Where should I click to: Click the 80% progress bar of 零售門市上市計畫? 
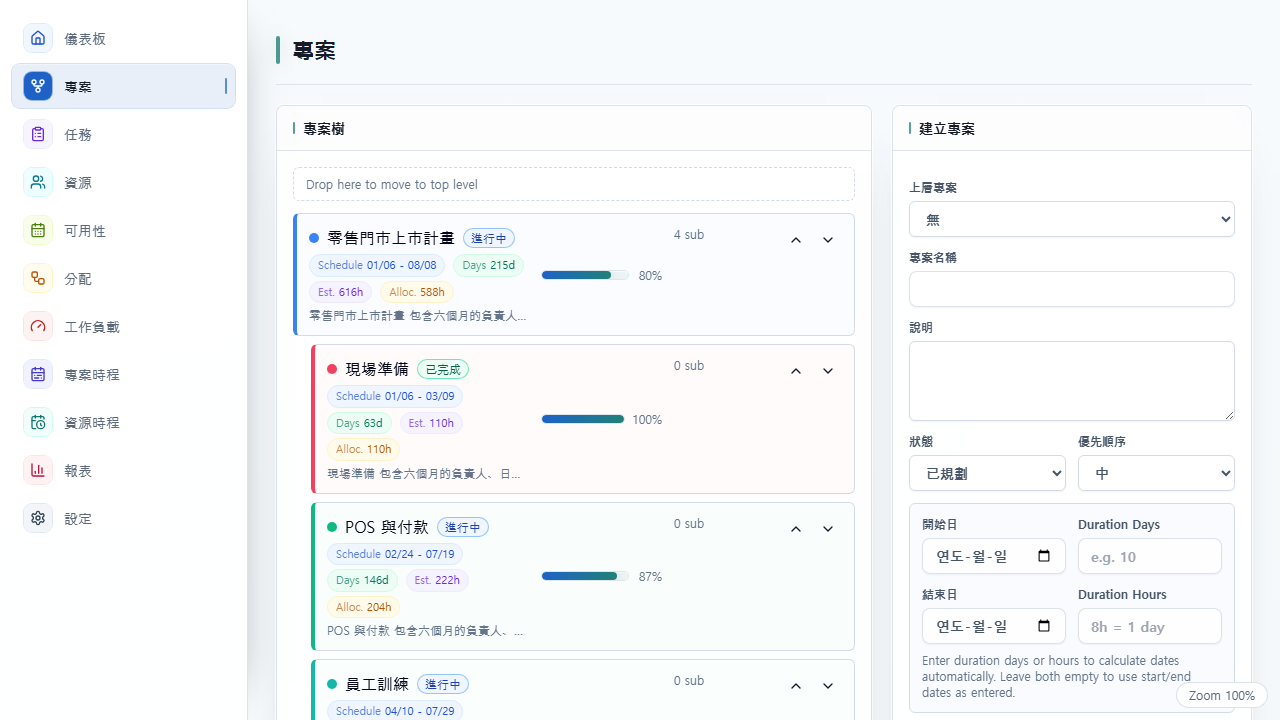(x=585, y=275)
